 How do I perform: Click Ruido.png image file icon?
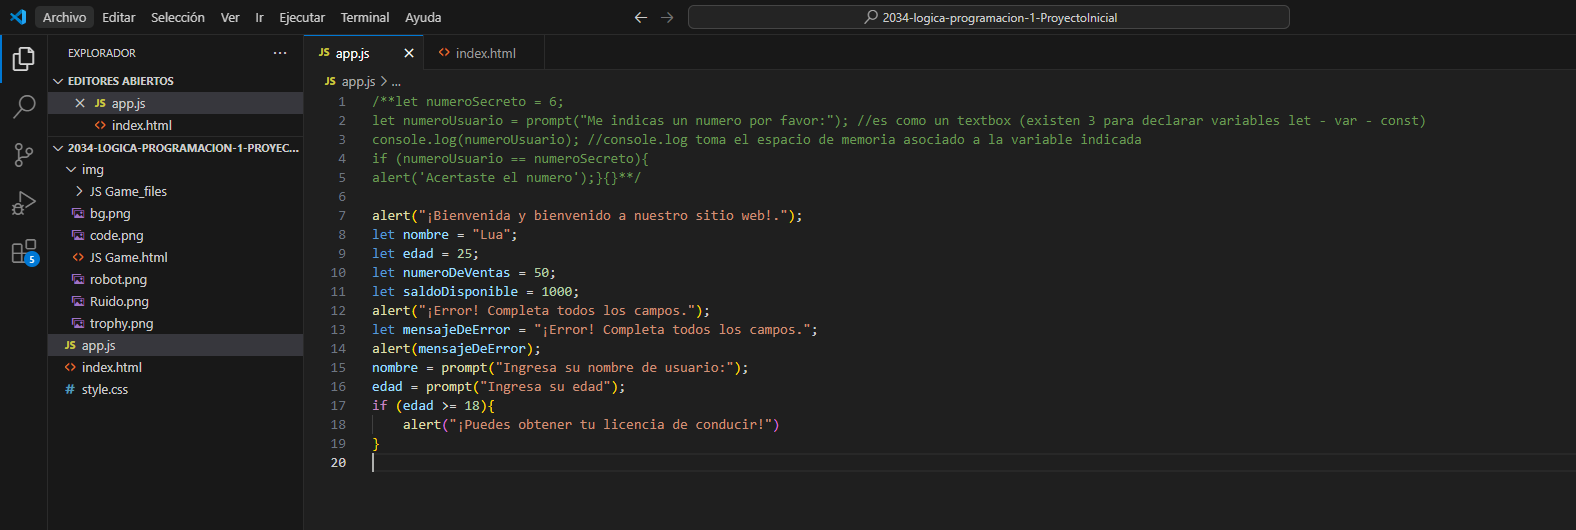(78, 301)
